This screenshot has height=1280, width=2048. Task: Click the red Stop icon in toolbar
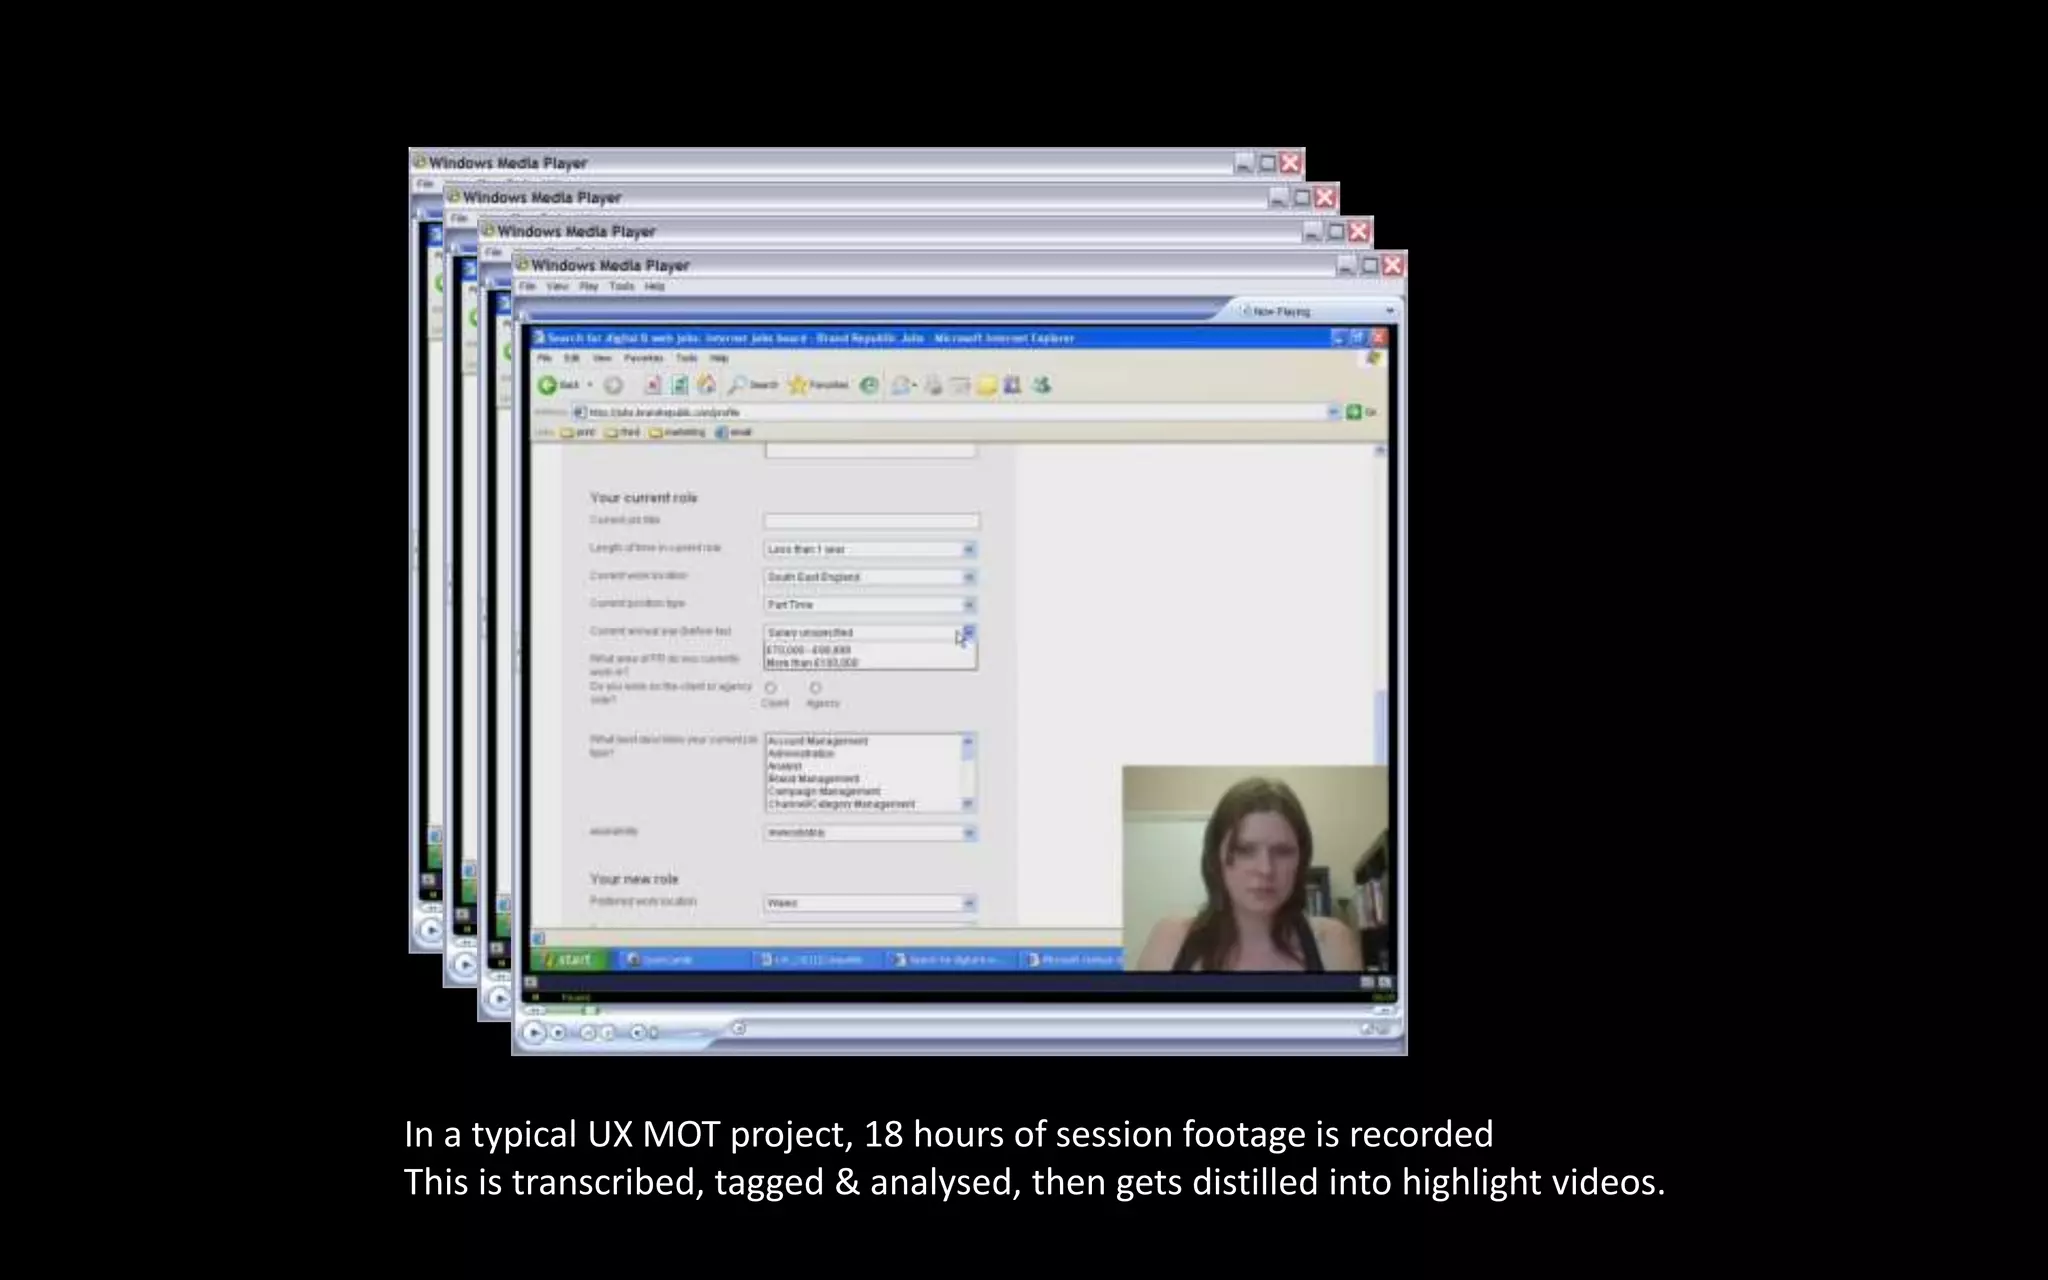coord(653,385)
